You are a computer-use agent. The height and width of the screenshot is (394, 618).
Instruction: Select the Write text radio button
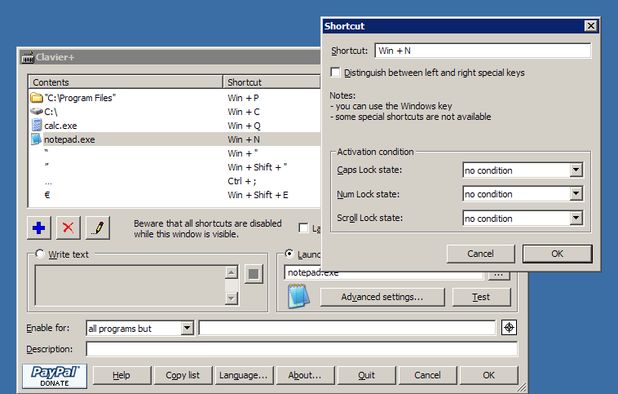click(x=39, y=254)
